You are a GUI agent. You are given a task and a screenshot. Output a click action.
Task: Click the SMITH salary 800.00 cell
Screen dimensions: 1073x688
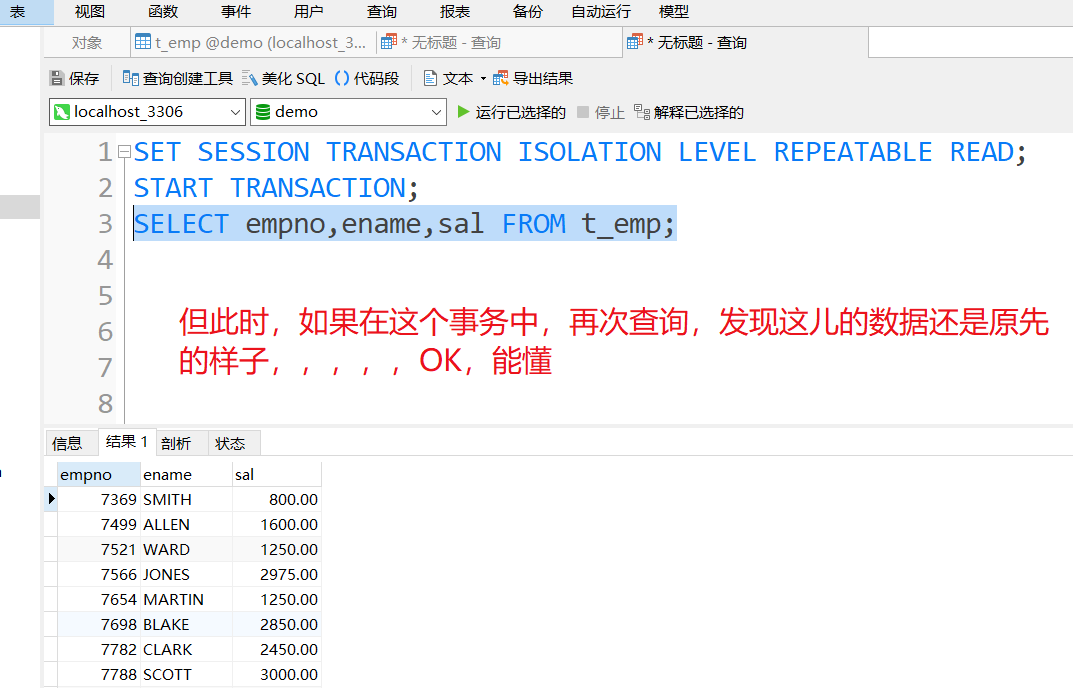[276, 499]
